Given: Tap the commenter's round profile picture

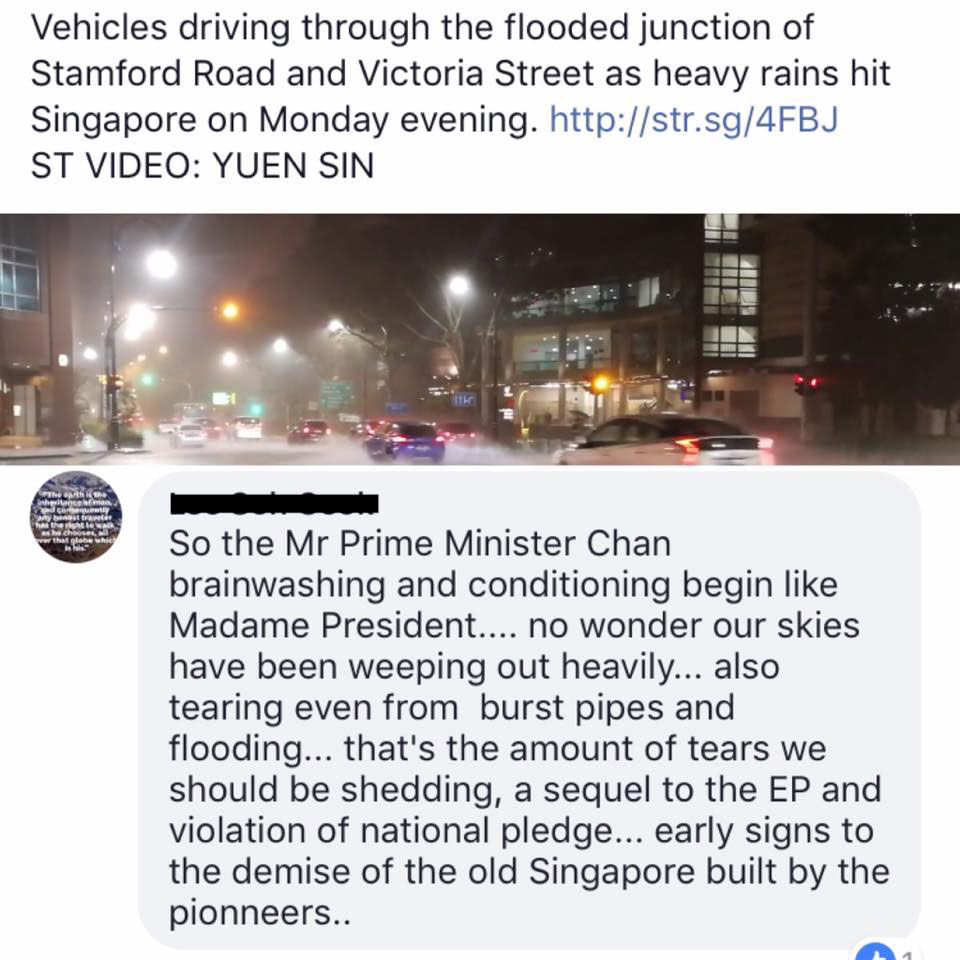Looking at the screenshot, I should [77, 517].
